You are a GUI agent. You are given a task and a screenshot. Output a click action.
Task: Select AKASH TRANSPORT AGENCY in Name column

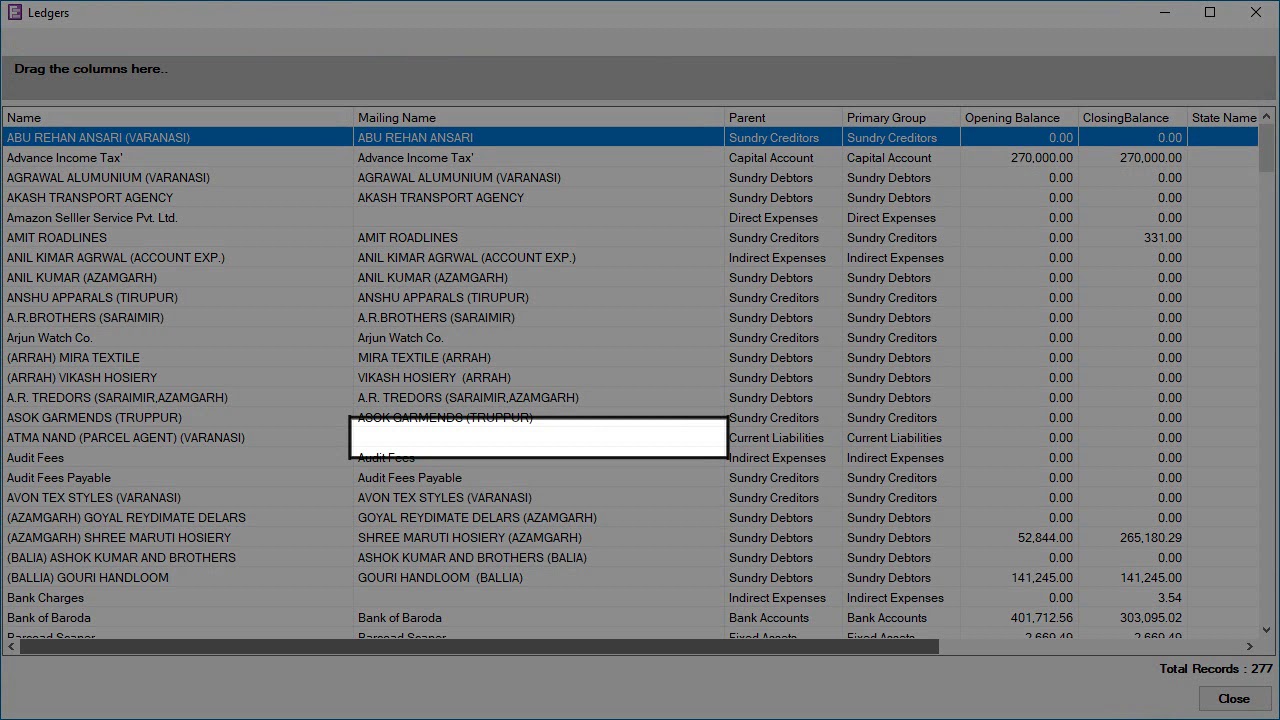point(179,197)
